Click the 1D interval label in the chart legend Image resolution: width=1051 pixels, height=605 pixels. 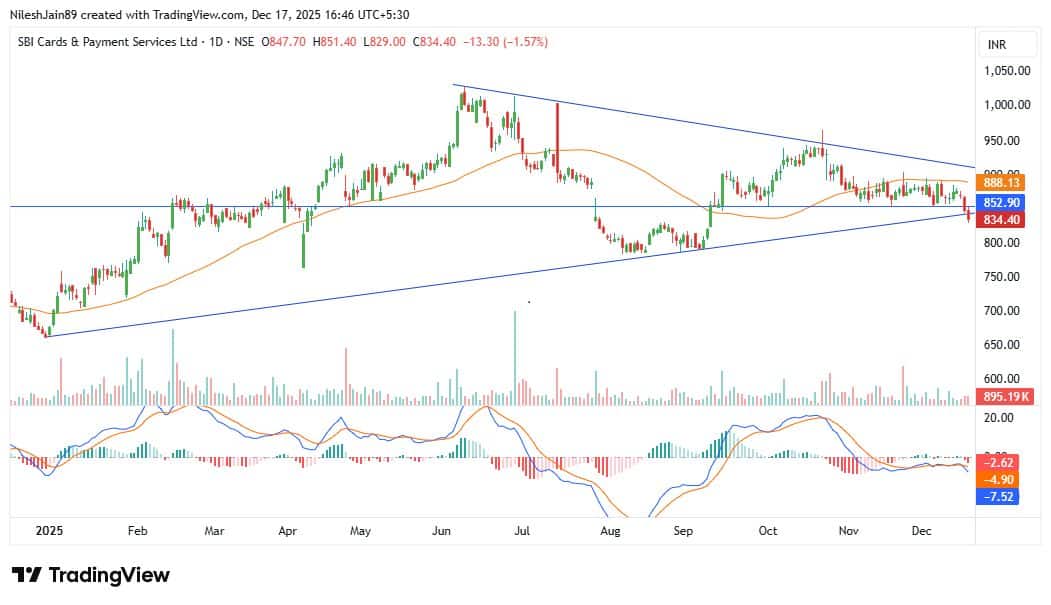click(x=216, y=42)
